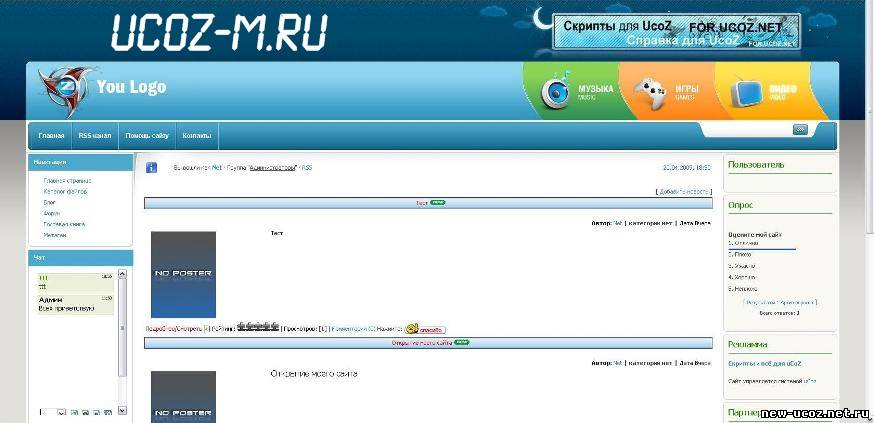Click NO POSTER image of Открытие моего сайта

(x=183, y=396)
